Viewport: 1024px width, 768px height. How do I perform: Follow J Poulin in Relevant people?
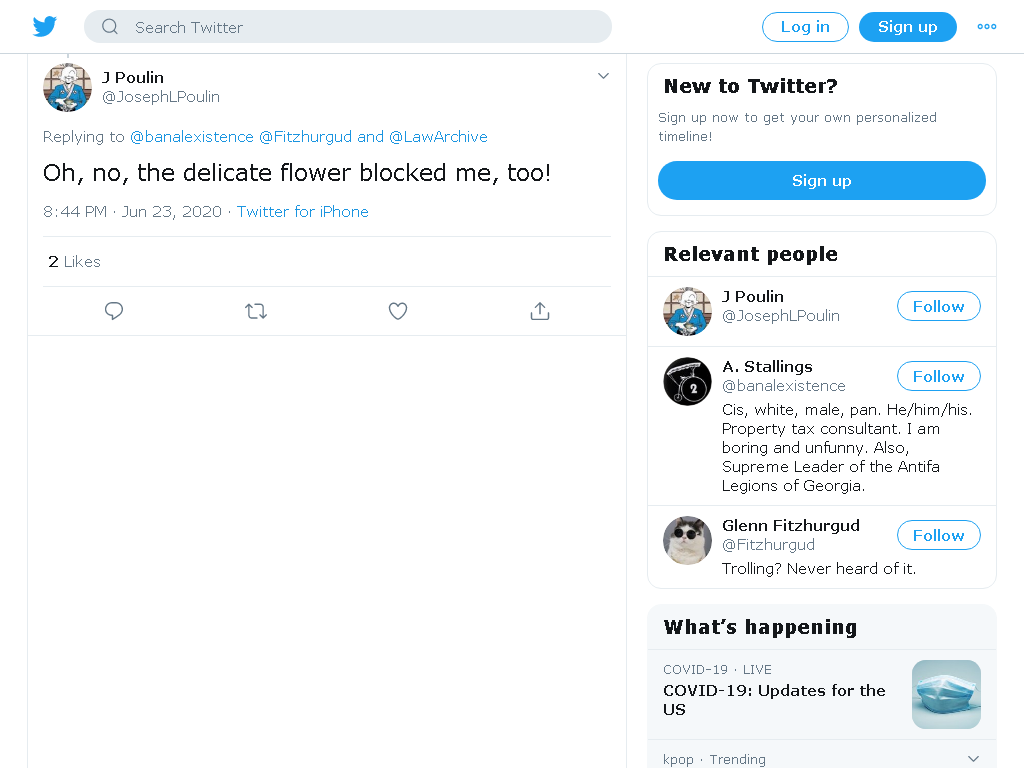click(x=938, y=306)
